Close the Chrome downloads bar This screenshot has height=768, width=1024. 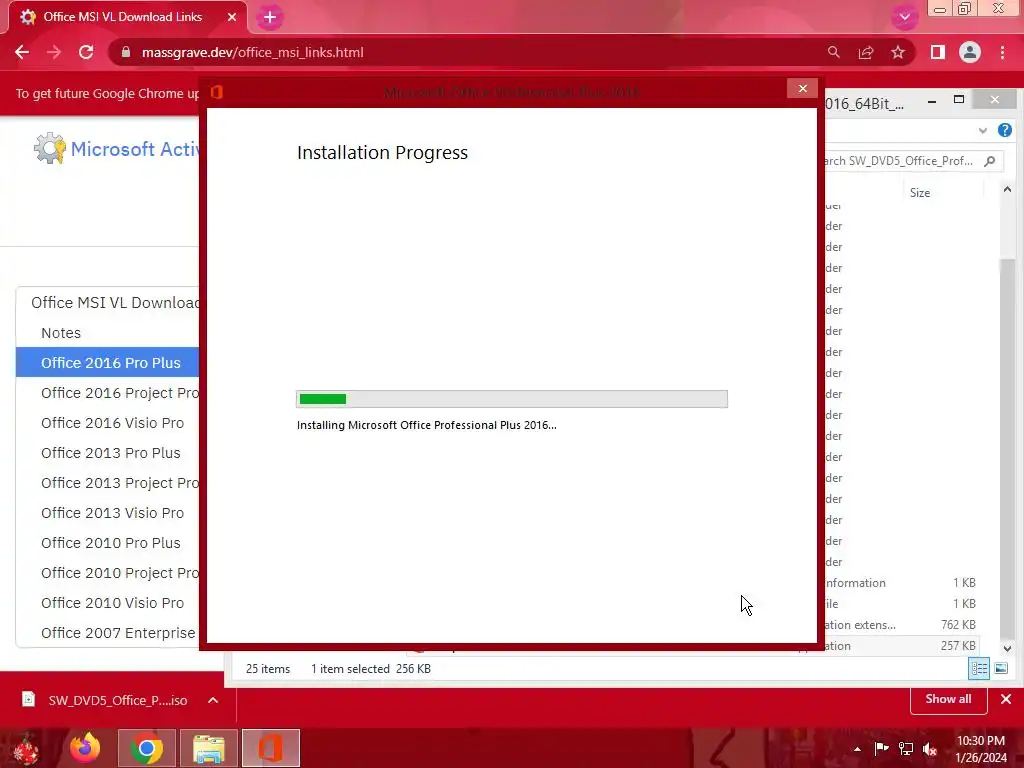pos(1006,699)
